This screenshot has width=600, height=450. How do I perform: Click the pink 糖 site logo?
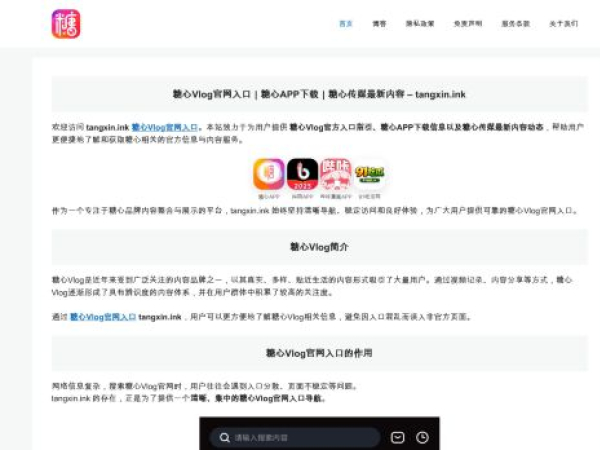pos(66,24)
